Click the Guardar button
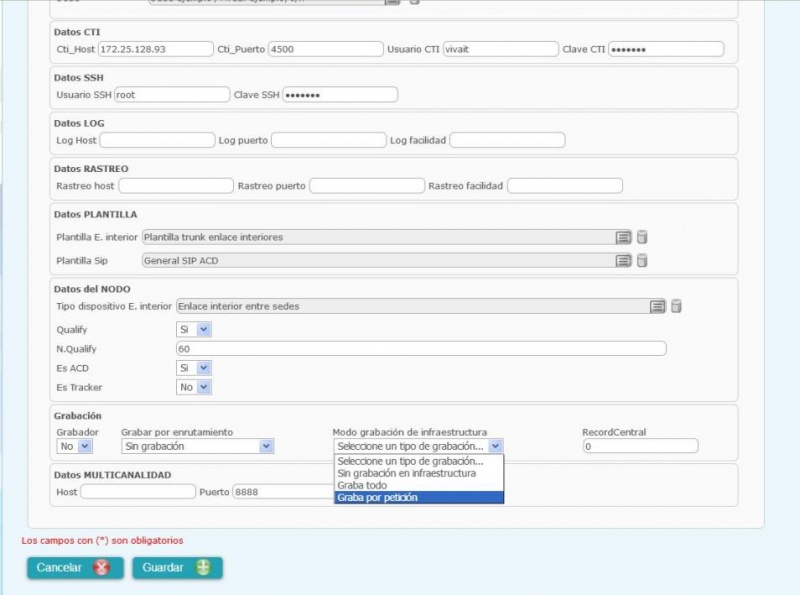 pos(178,568)
